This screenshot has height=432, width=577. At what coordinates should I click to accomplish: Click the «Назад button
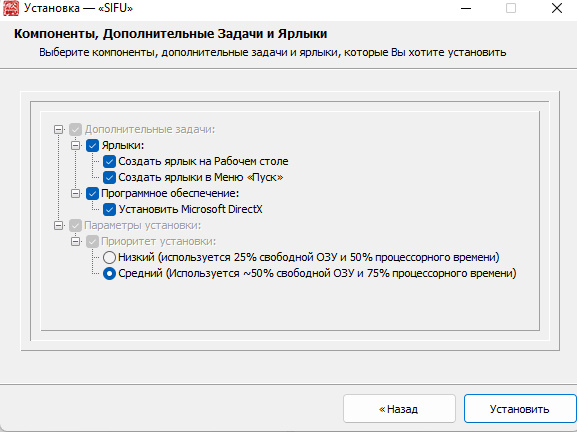399,409
